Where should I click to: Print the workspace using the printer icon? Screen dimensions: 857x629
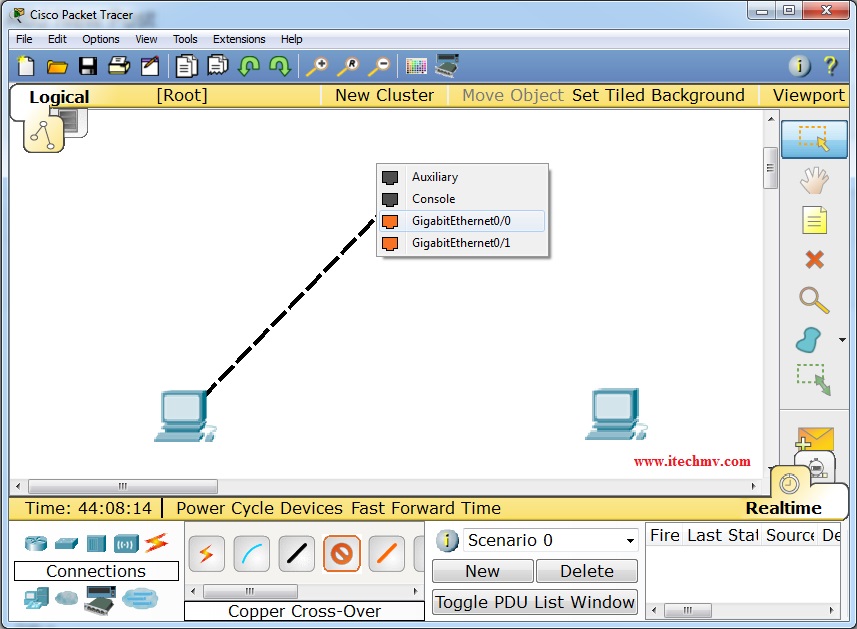tap(119, 66)
